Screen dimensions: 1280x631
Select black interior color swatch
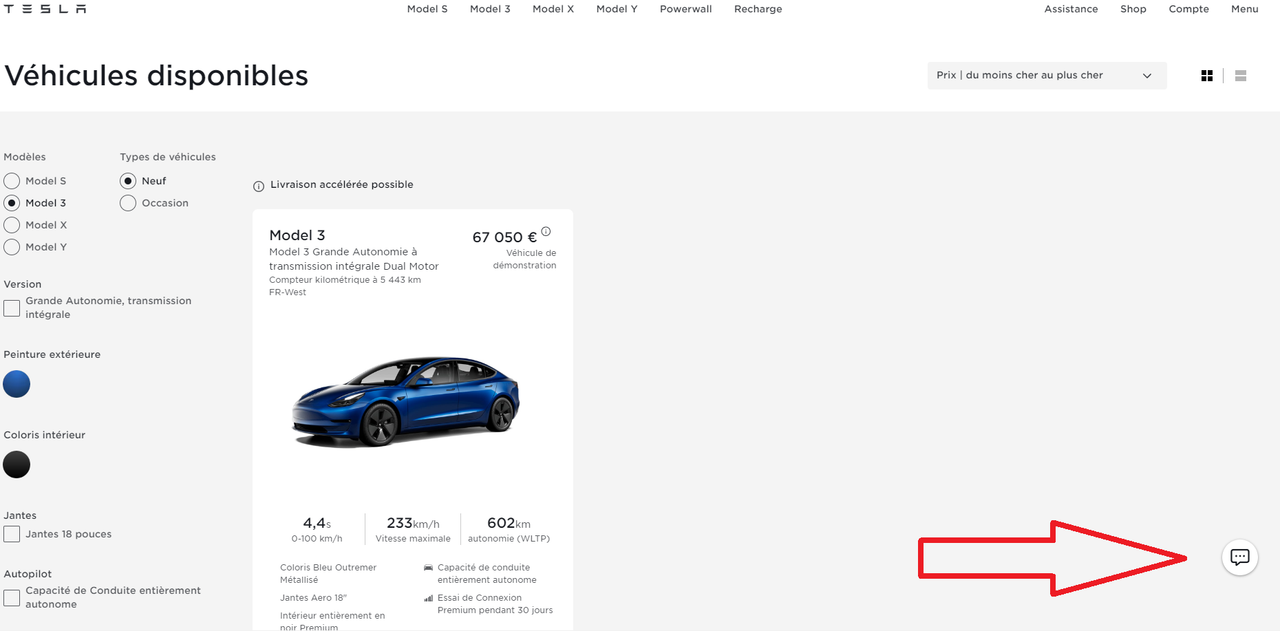coord(17,465)
